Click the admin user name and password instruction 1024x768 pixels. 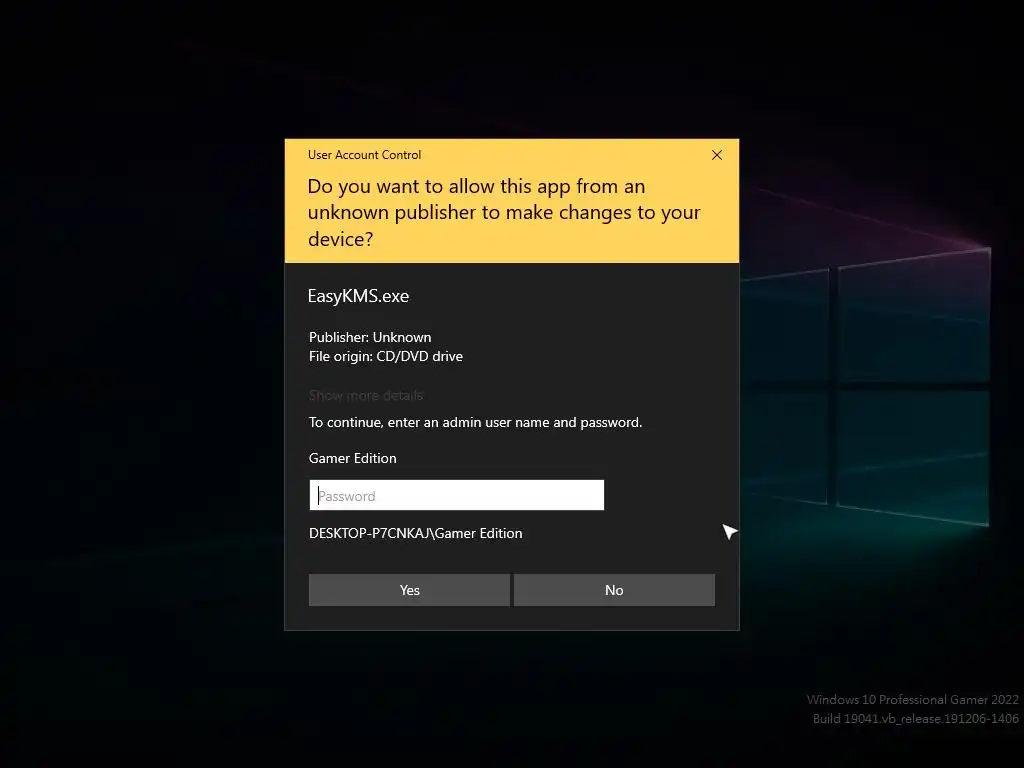(x=475, y=422)
